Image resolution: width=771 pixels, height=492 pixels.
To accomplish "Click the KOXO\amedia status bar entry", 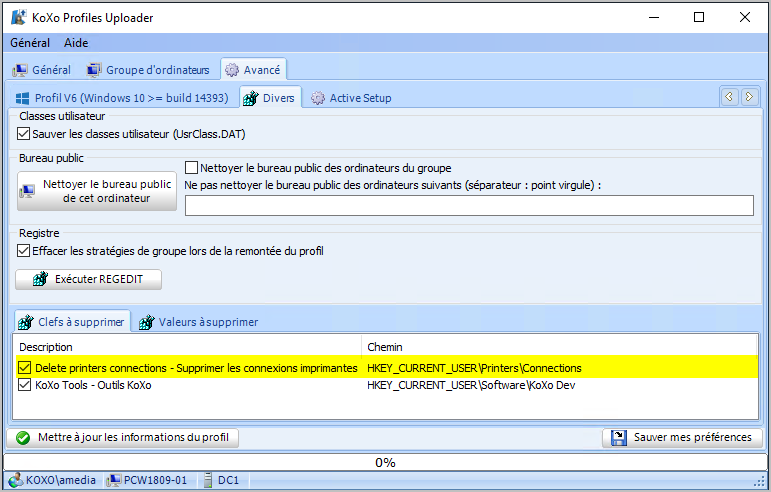I will point(61,480).
